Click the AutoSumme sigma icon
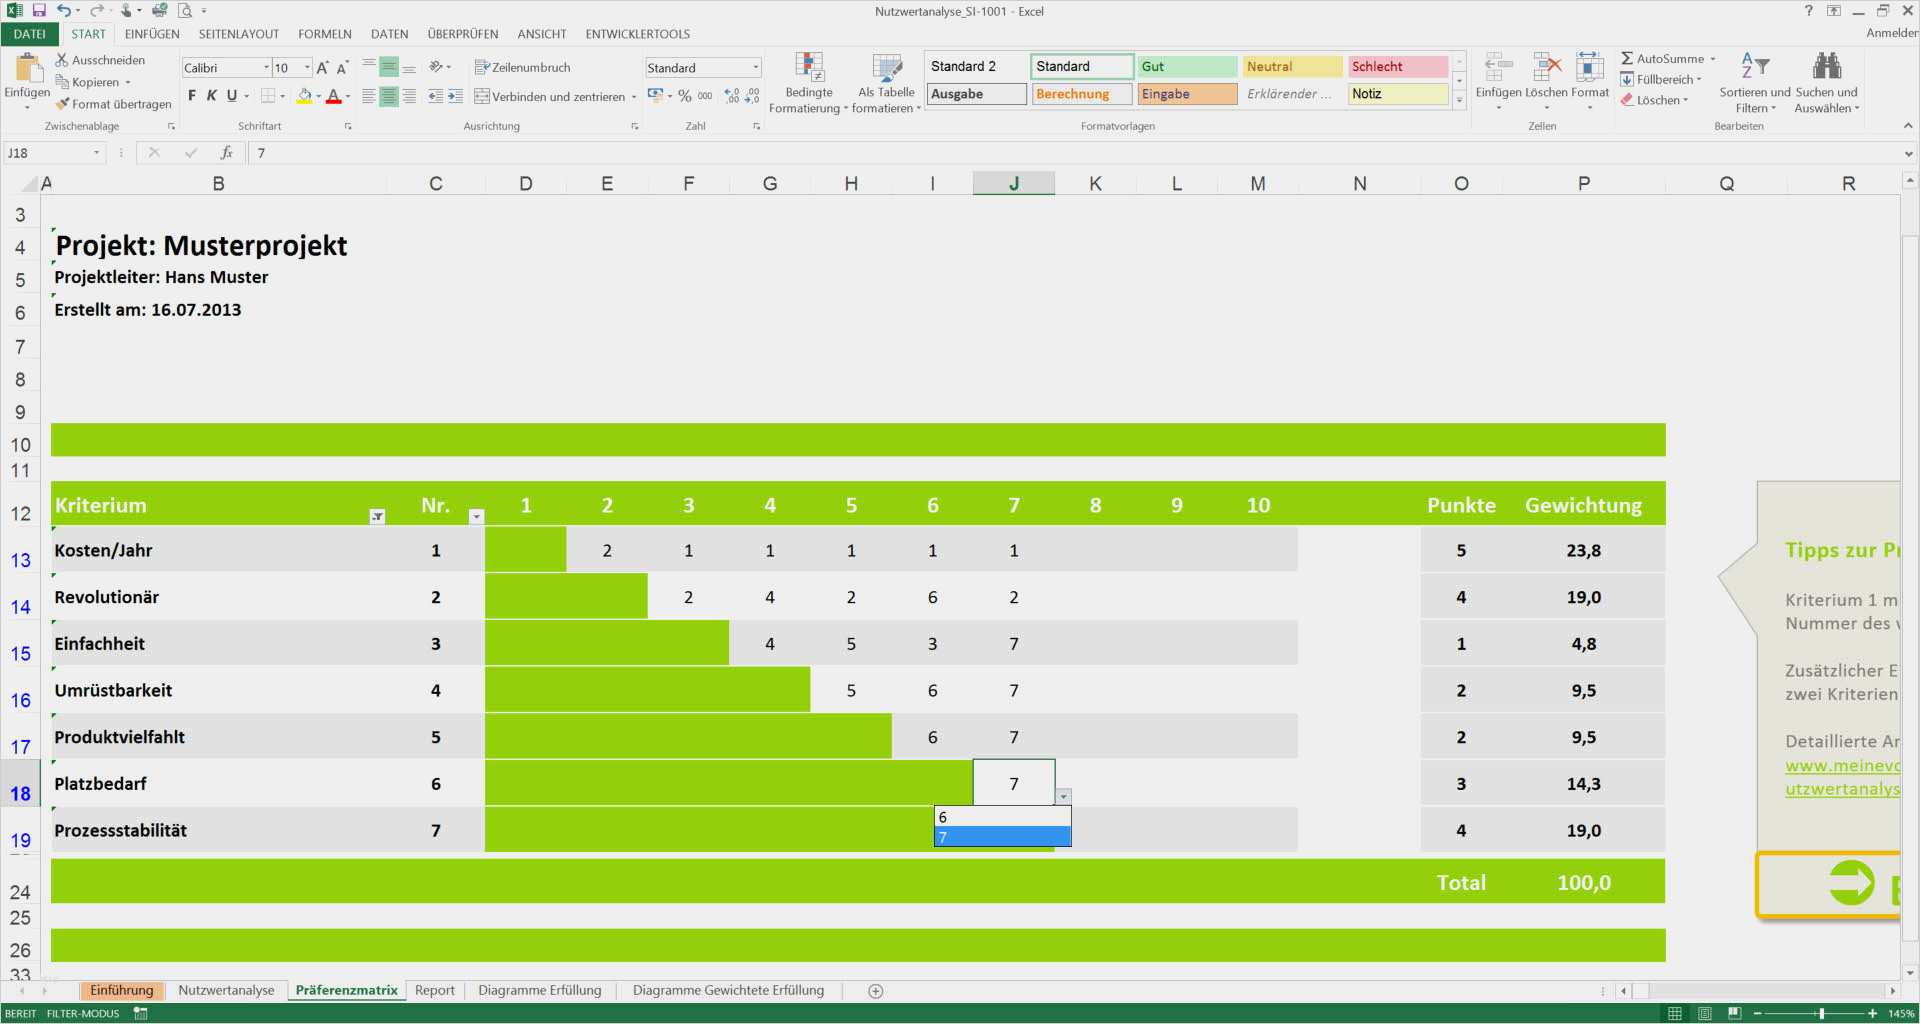 coord(1627,59)
